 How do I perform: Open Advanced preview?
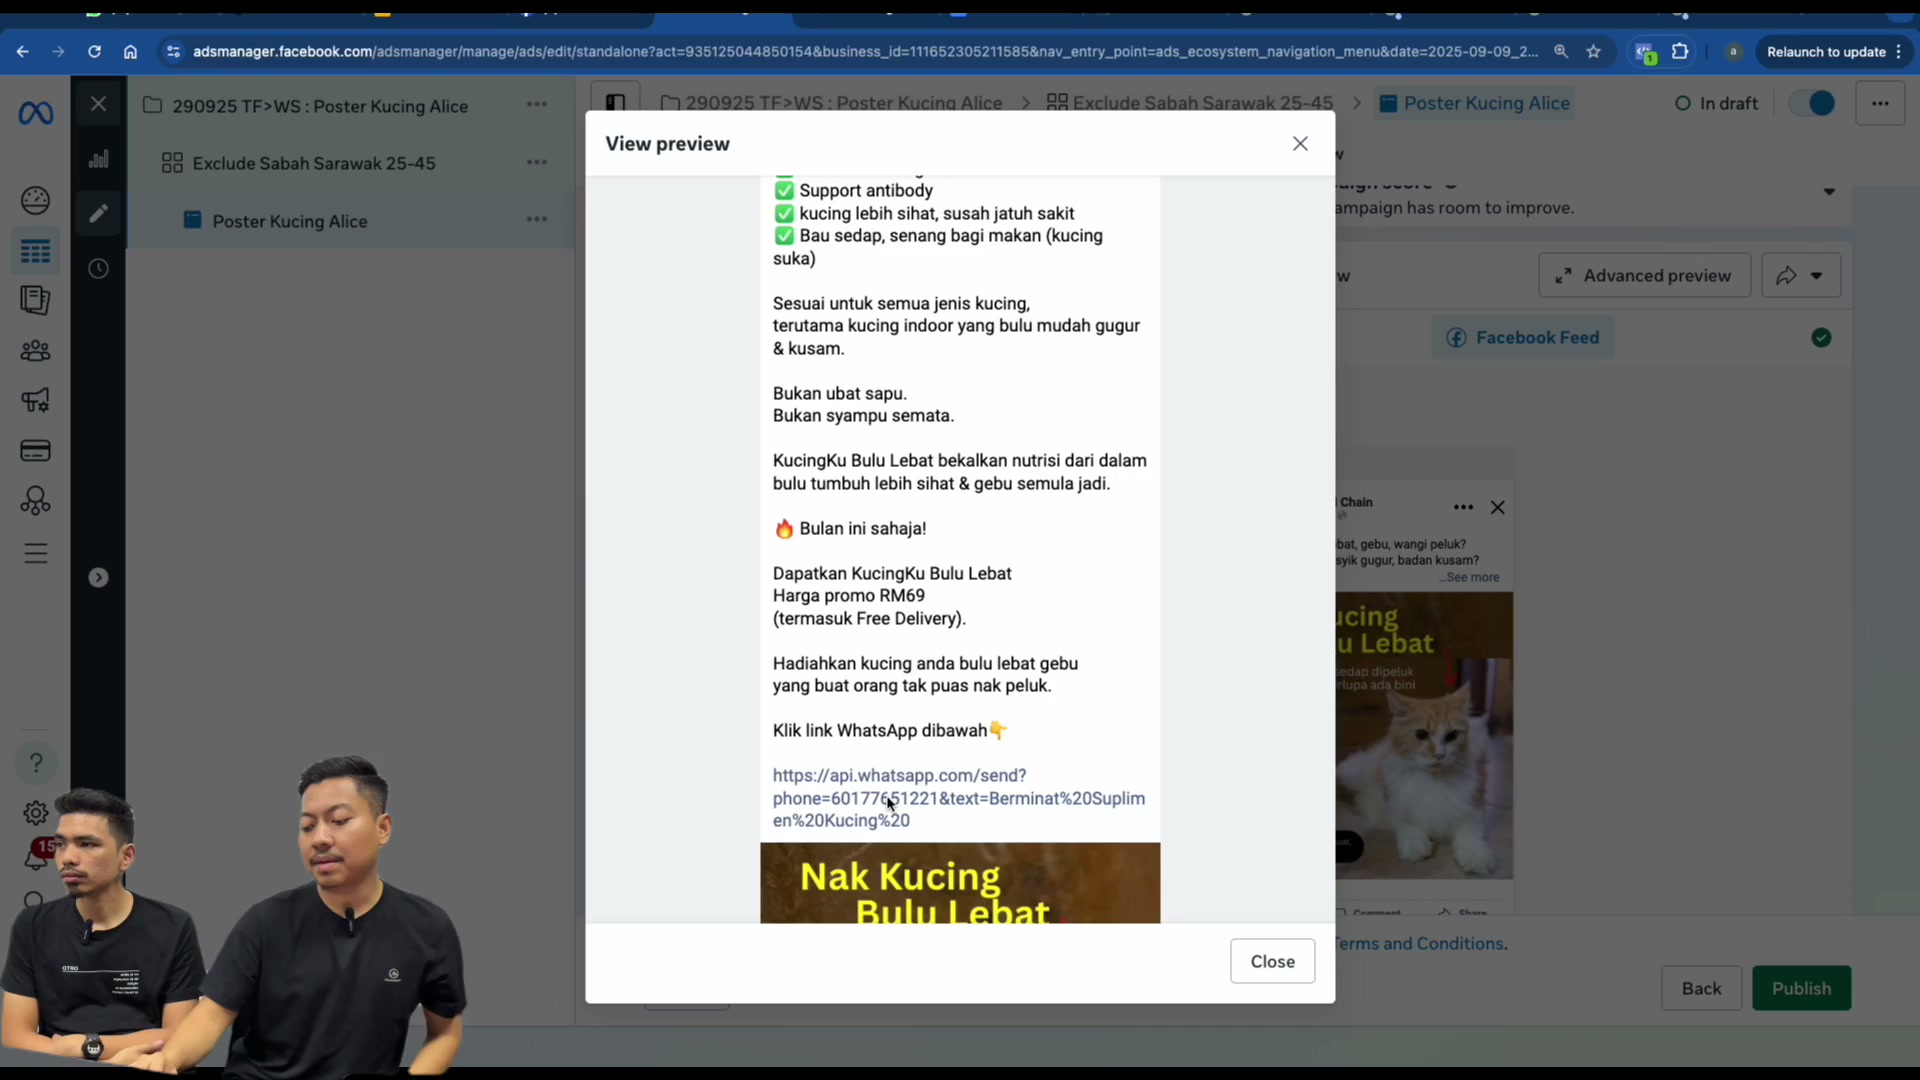point(1644,276)
